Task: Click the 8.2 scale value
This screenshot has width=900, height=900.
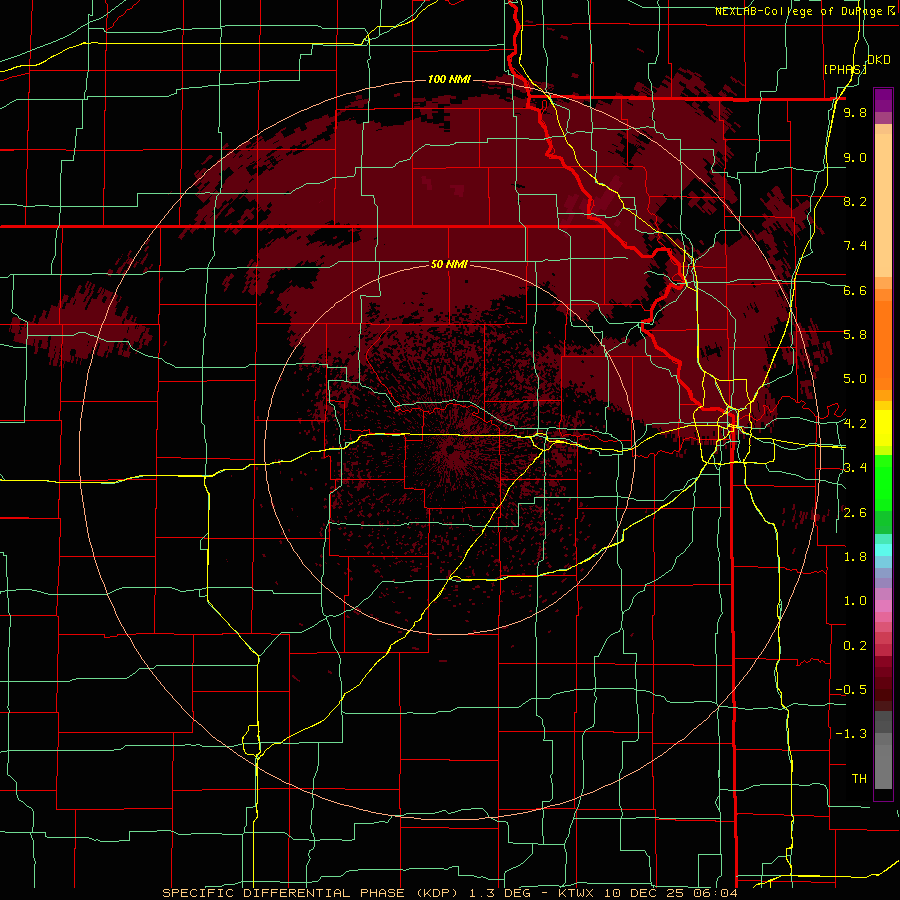Action: pyautogui.click(x=855, y=201)
